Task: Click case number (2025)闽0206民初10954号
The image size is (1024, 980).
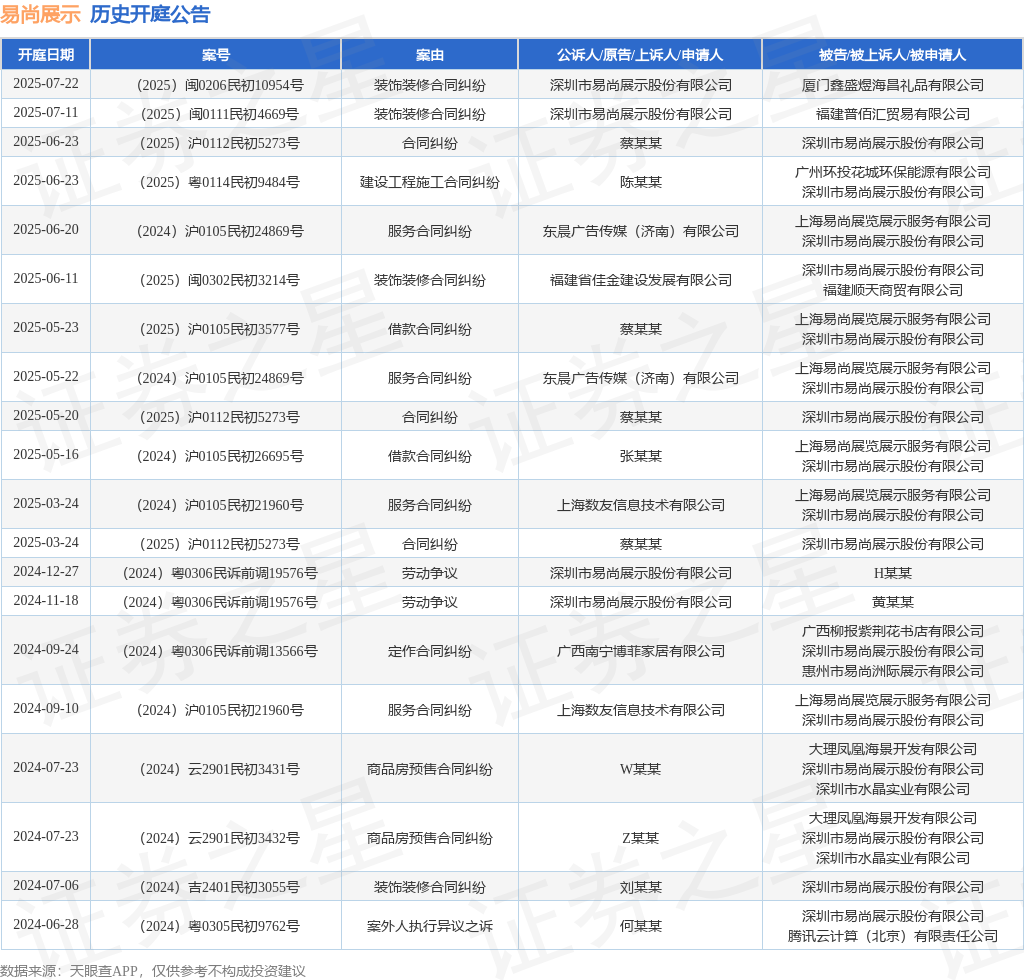Action: [x=220, y=85]
